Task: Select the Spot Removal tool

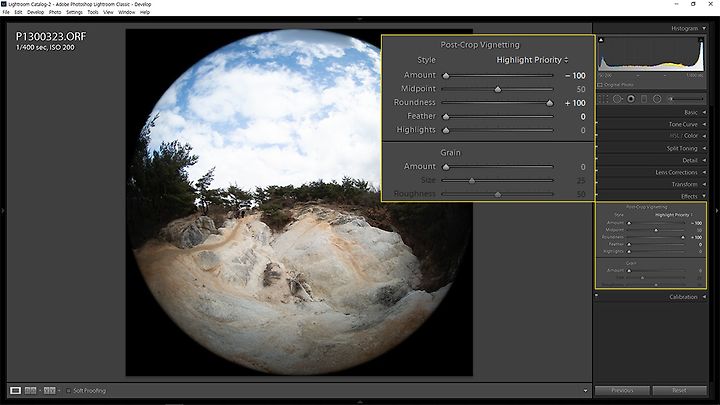Action: tap(617, 99)
